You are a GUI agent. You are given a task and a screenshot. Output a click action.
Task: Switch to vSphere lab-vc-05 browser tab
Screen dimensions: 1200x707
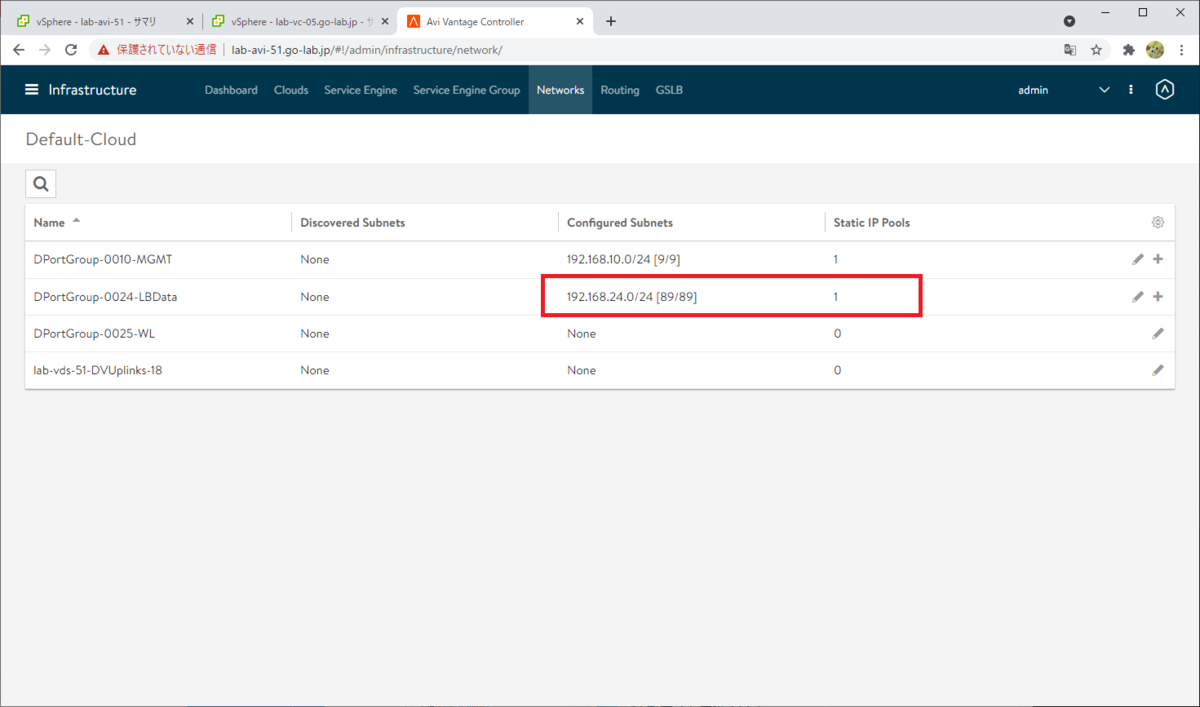[300, 21]
